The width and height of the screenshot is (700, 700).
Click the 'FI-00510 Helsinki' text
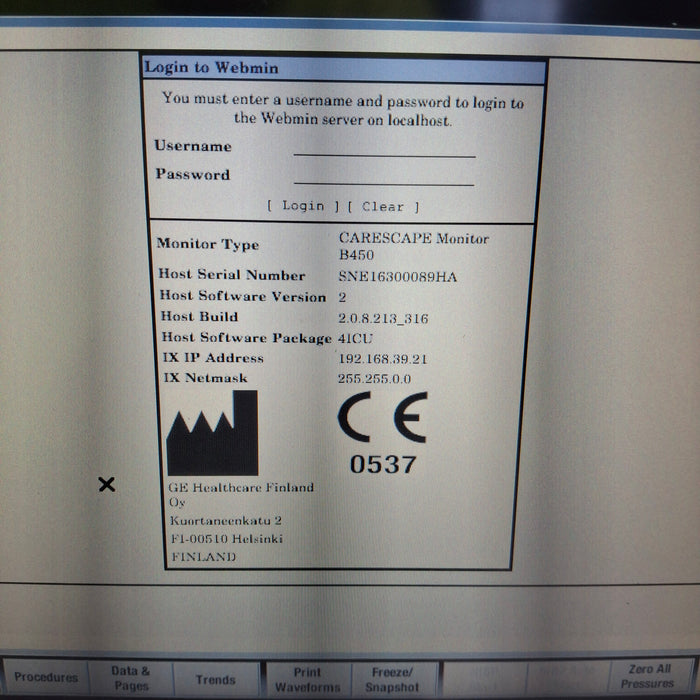coord(227,539)
